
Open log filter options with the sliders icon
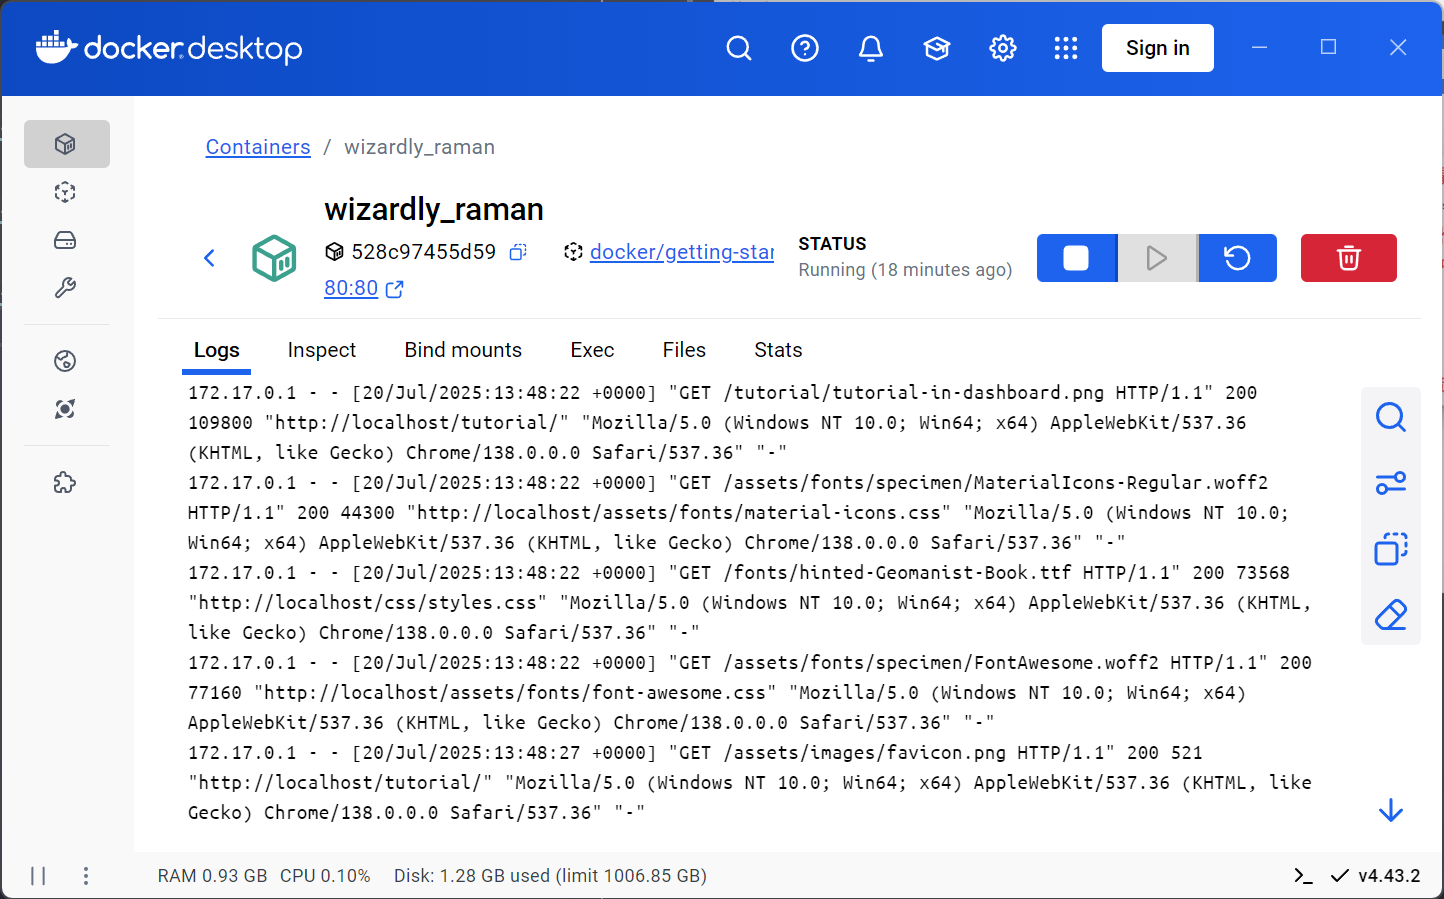(1391, 483)
